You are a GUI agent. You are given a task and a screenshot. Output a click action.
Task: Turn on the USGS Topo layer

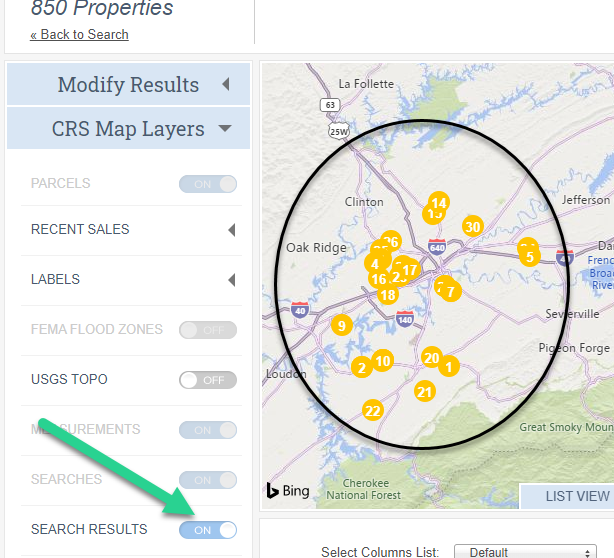(x=208, y=380)
